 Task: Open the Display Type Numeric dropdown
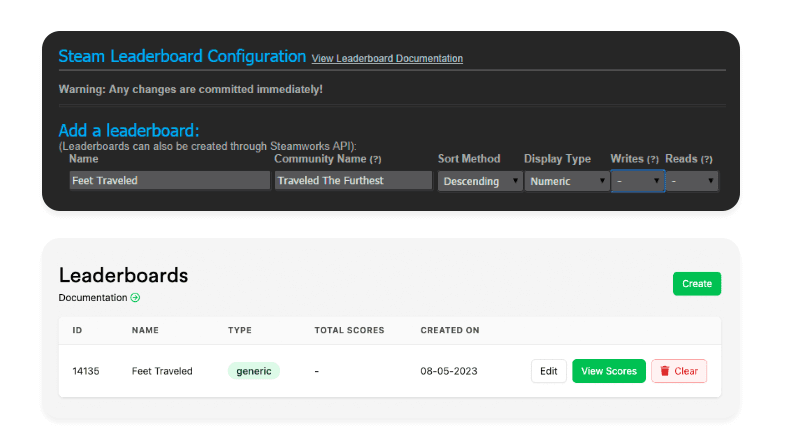click(567, 181)
